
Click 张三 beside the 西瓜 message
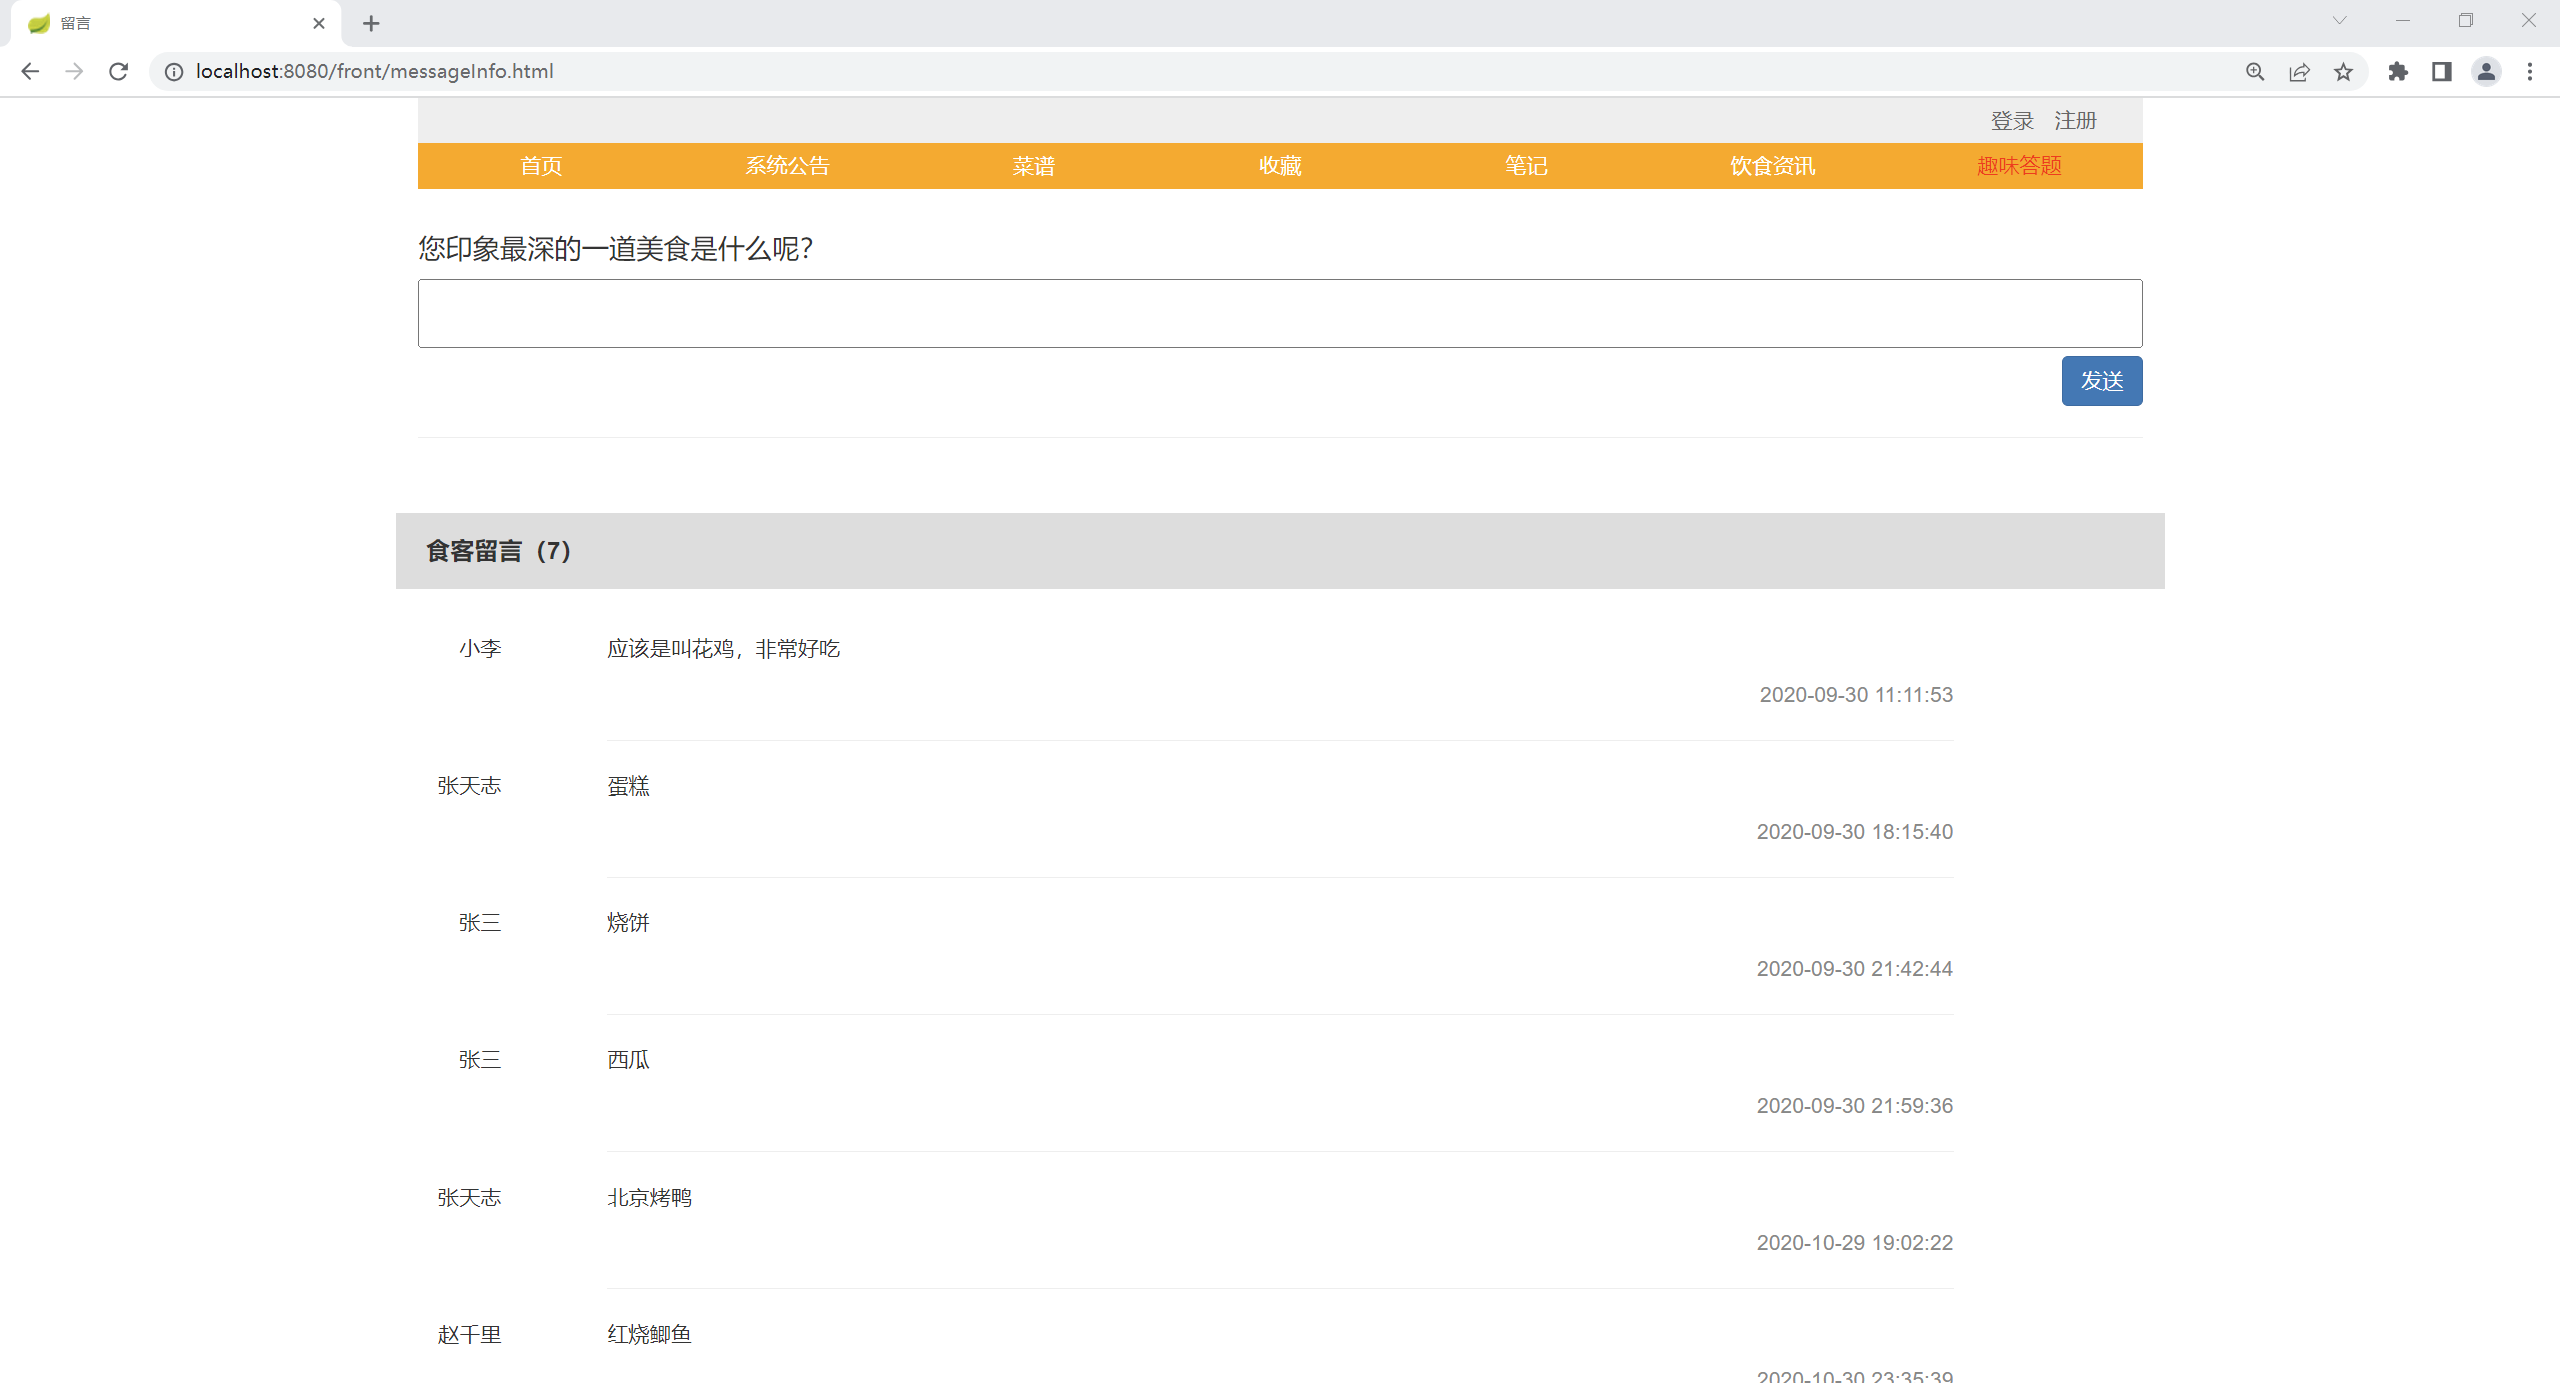click(x=480, y=1060)
